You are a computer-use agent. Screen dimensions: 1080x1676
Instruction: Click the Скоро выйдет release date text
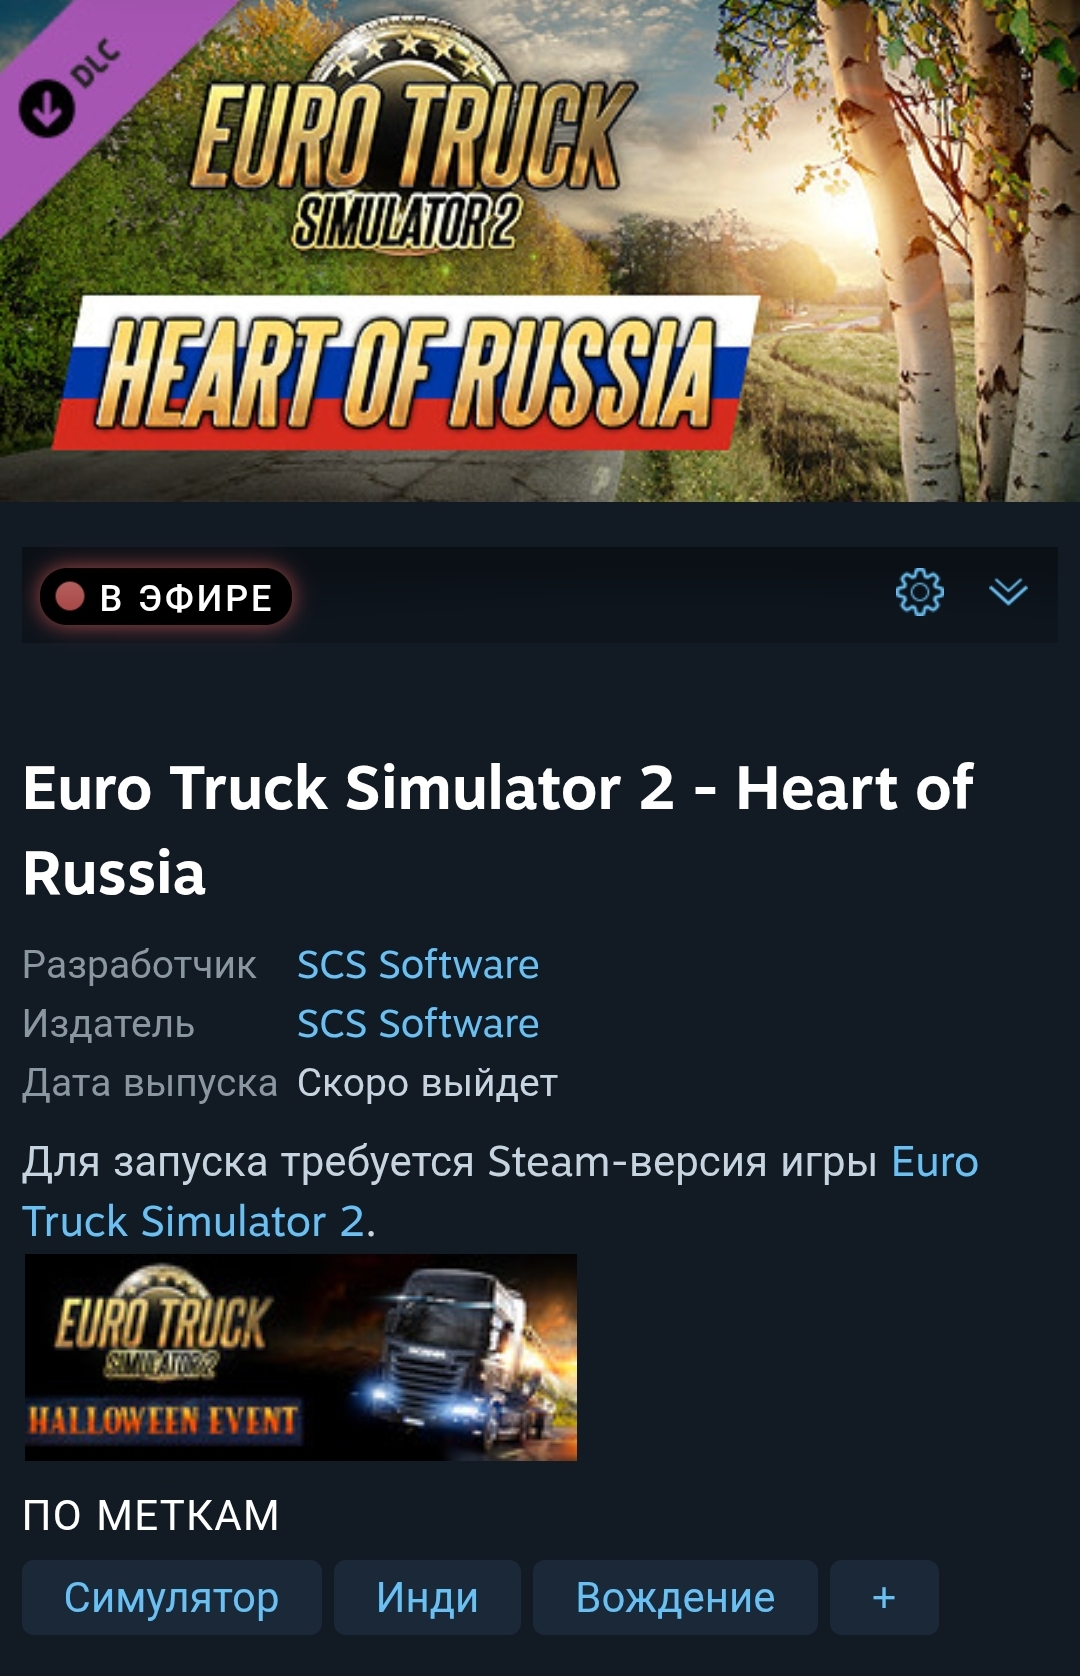click(x=427, y=1083)
